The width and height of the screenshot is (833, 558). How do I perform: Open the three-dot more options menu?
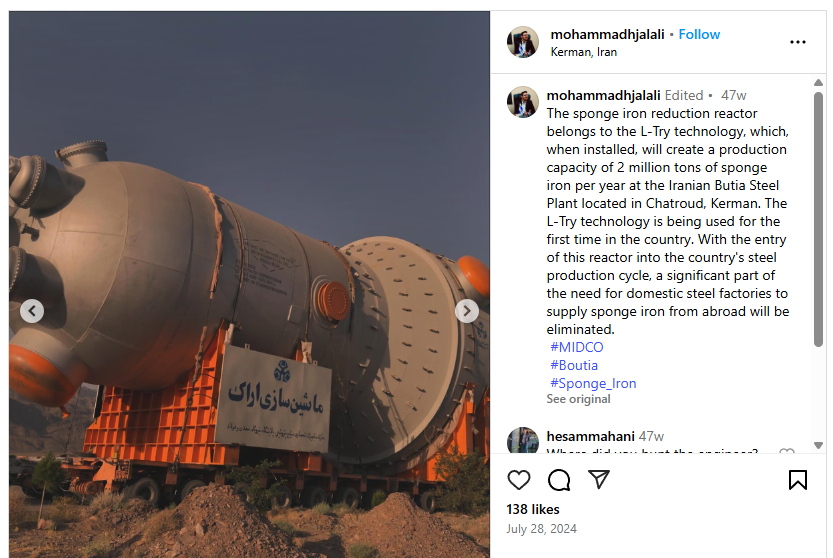point(797,42)
